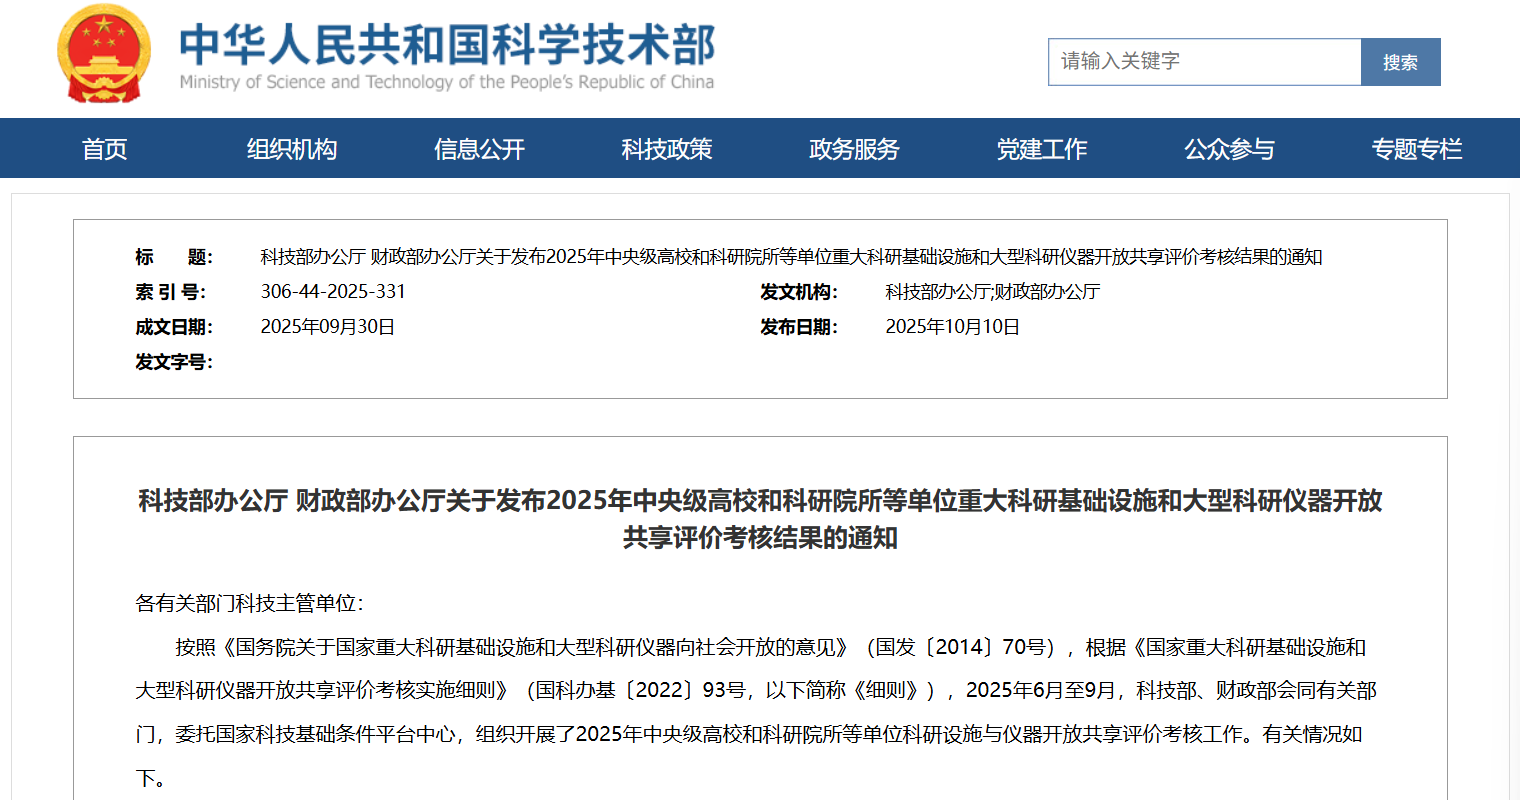Focus the 请输入关键字 search field
This screenshot has height=800, width=1520.
(x=1204, y=62)
